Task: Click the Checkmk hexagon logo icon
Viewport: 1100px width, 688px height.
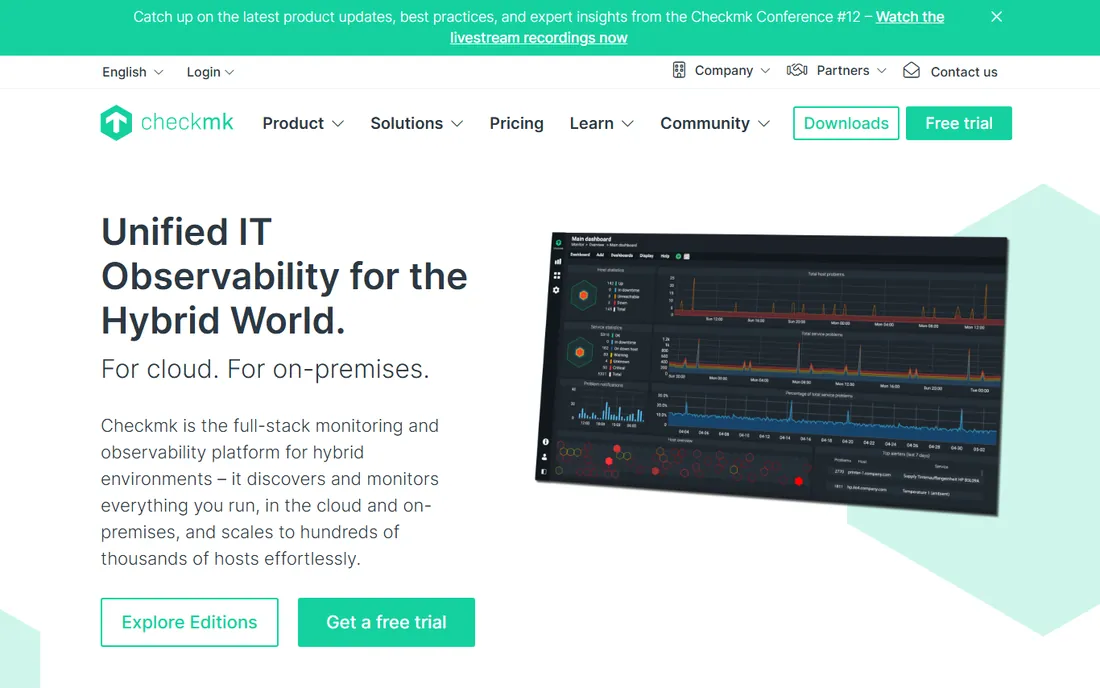Action: pos(116,123)
